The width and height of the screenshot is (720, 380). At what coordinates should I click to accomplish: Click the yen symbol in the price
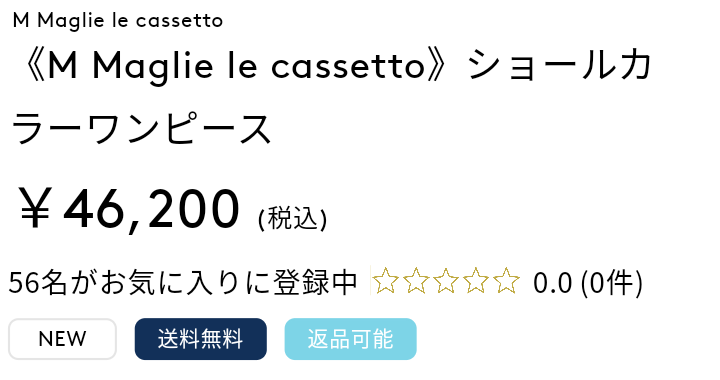(34, 208)
